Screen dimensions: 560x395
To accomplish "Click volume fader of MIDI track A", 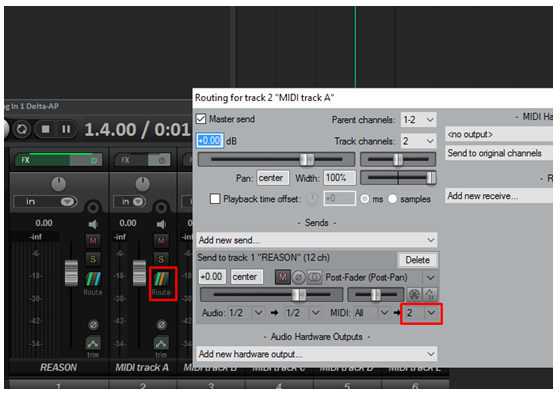I will coord(139,273).
